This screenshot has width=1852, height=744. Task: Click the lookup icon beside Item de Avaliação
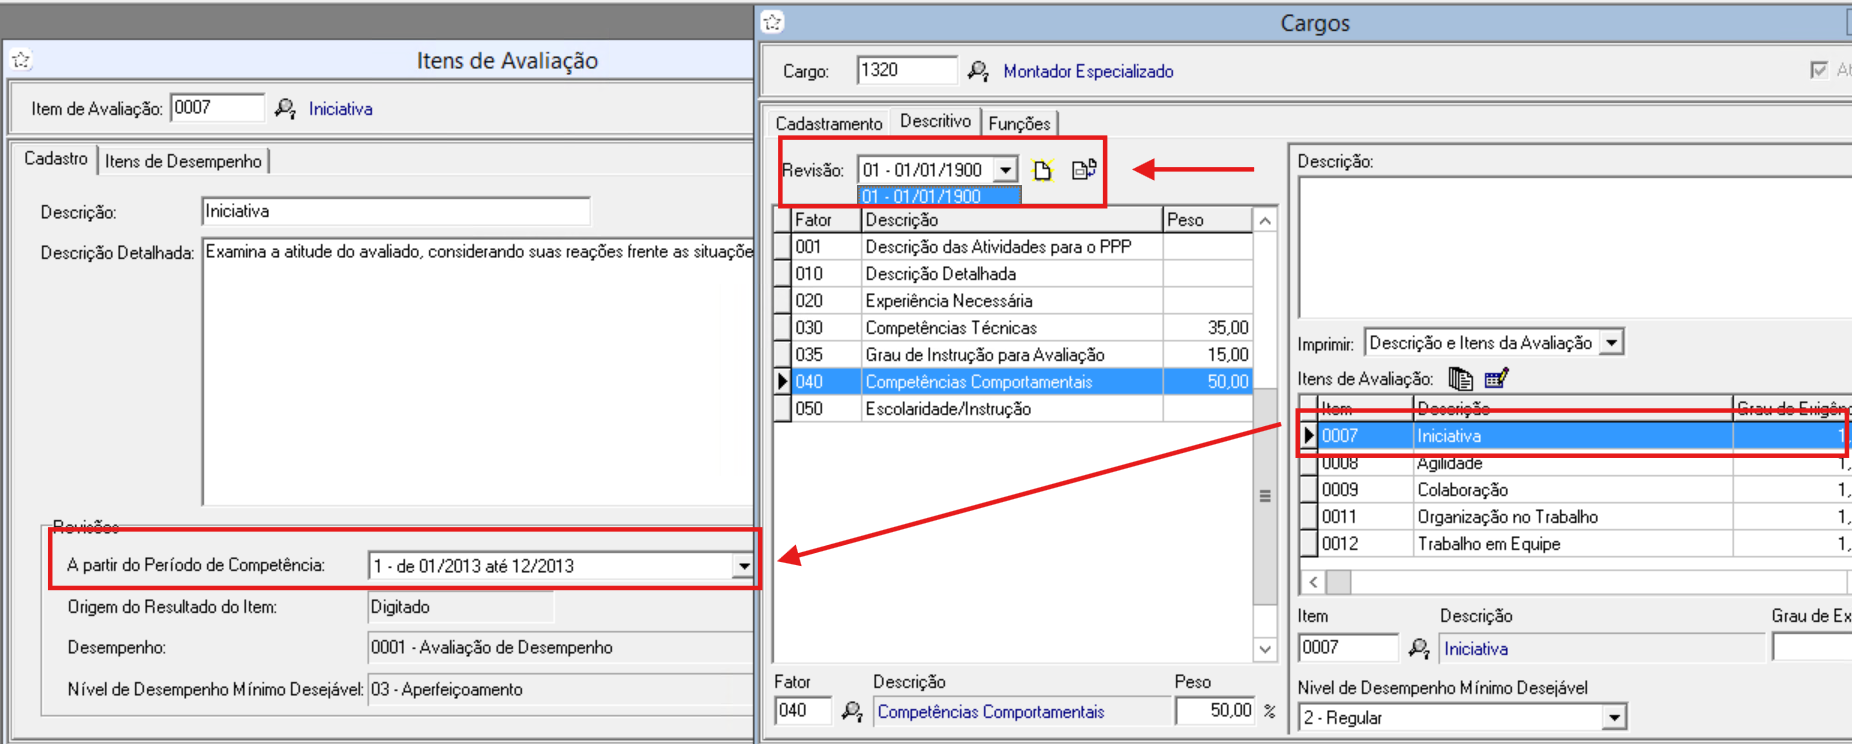pos(286,109)
